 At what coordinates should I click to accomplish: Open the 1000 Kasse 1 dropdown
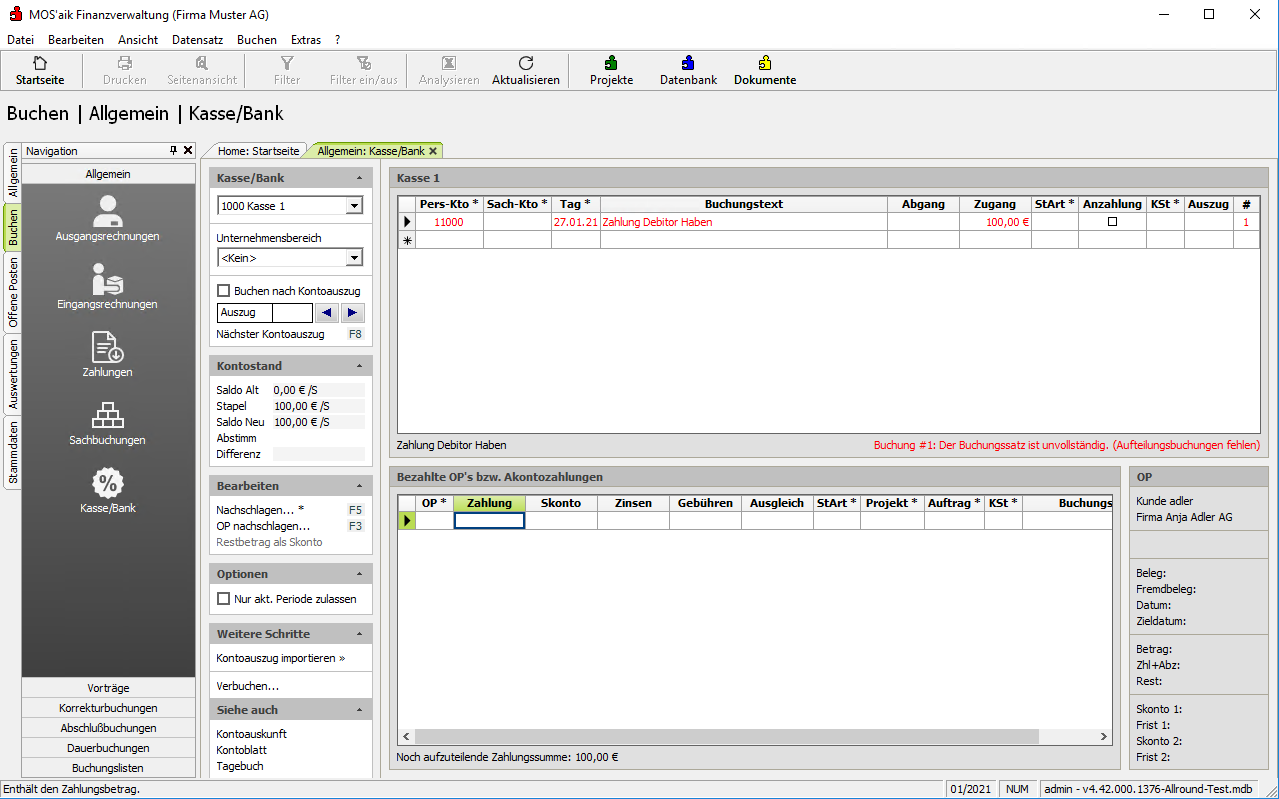coord(353,206)
